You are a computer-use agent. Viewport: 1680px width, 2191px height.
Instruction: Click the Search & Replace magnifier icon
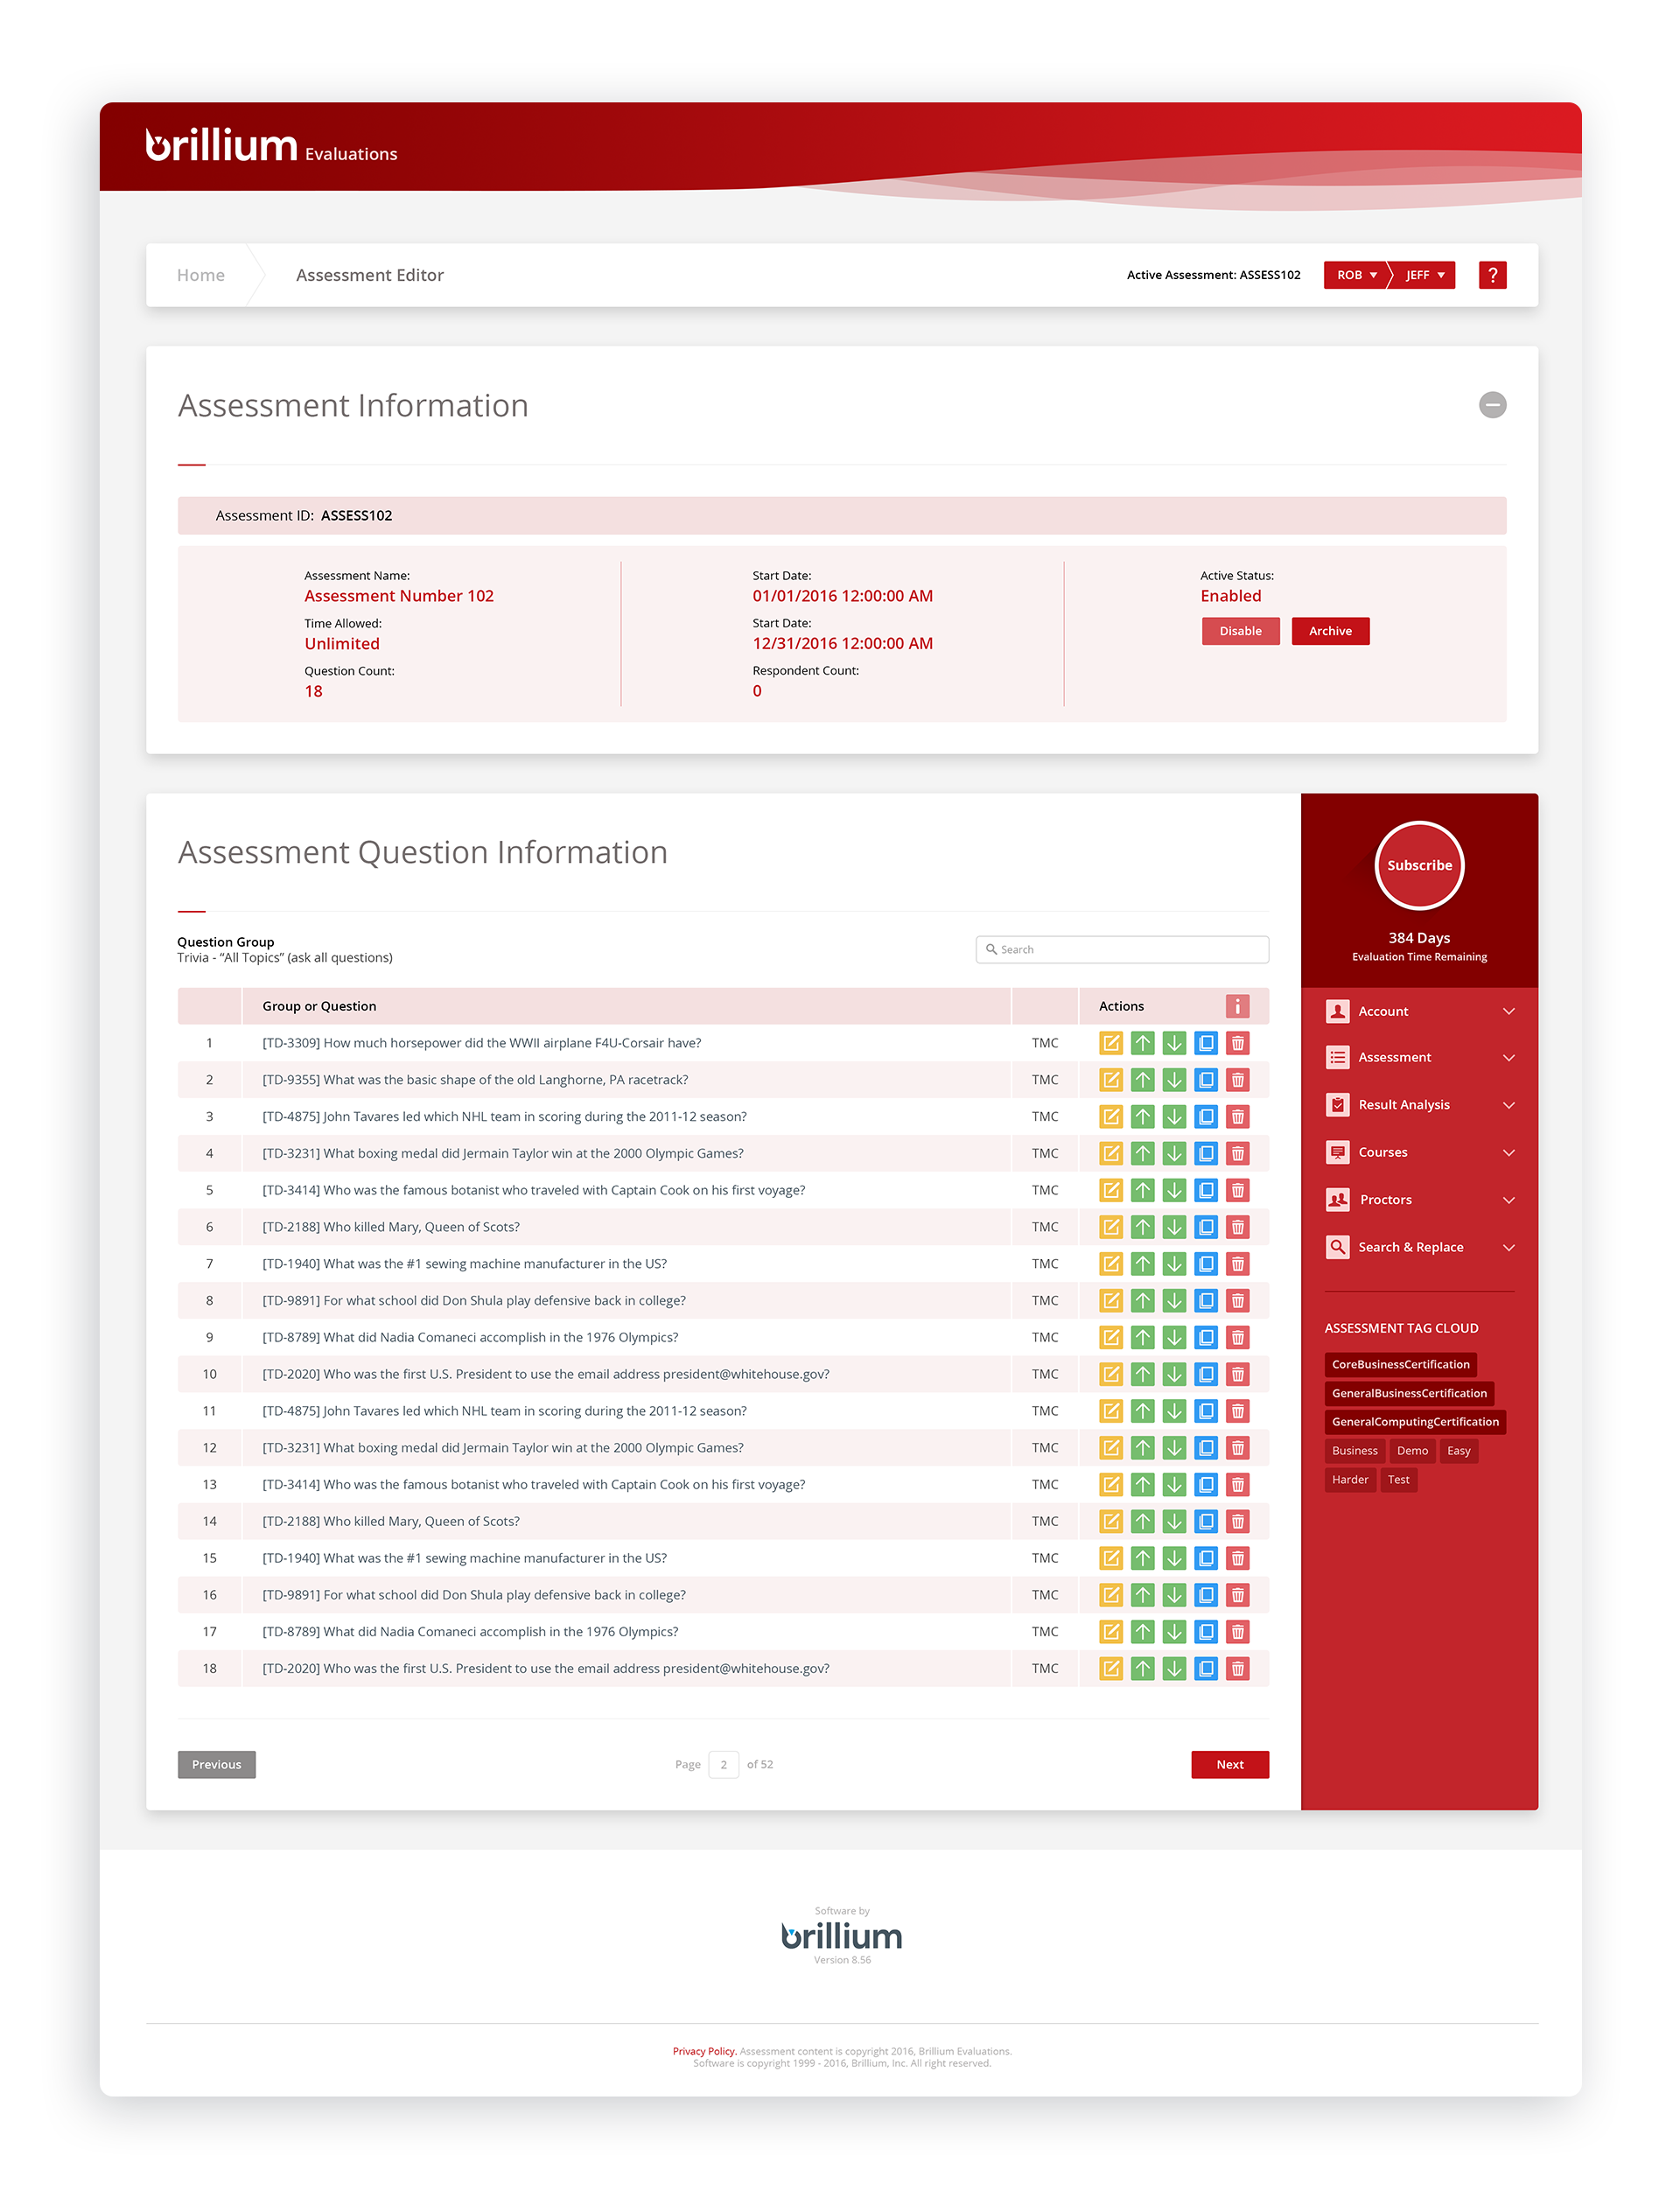(1337, 1247)
